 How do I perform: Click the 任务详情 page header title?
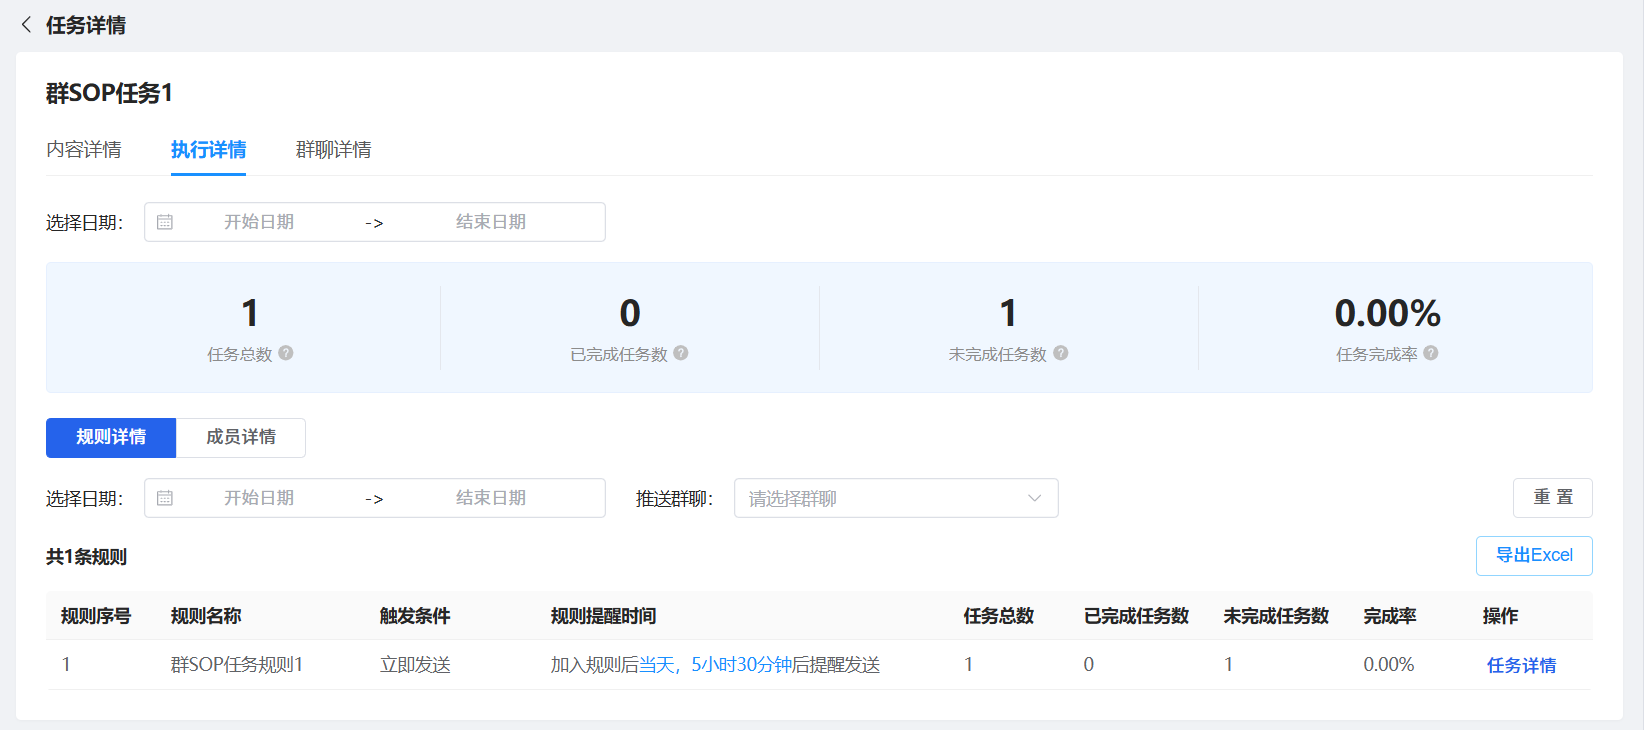click(x=86, y=25)
